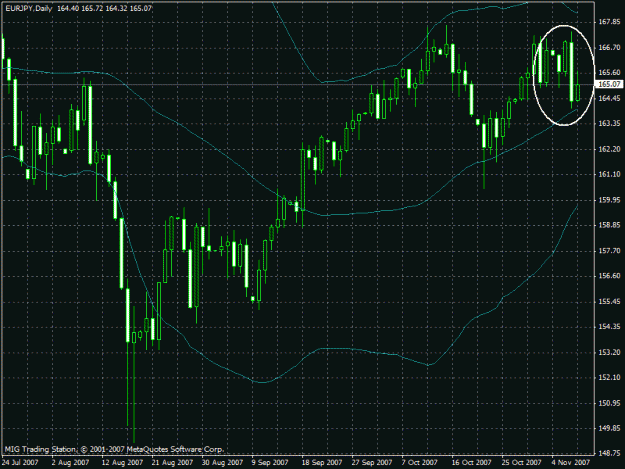The width and height of the screenshot is (625, 469).
Task: Click the 153.20 price axis label
Action: click(x=609, y=352)
